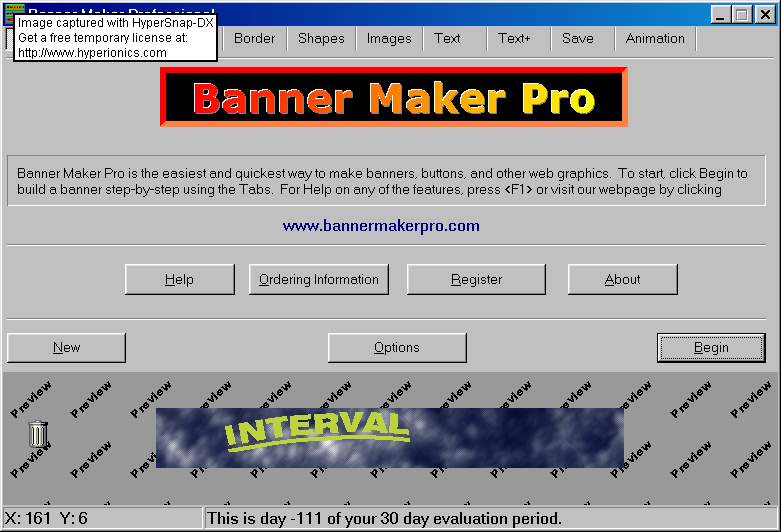Click the X Y coordinates readout
The image size is (781, 532).
click(46, 519)
